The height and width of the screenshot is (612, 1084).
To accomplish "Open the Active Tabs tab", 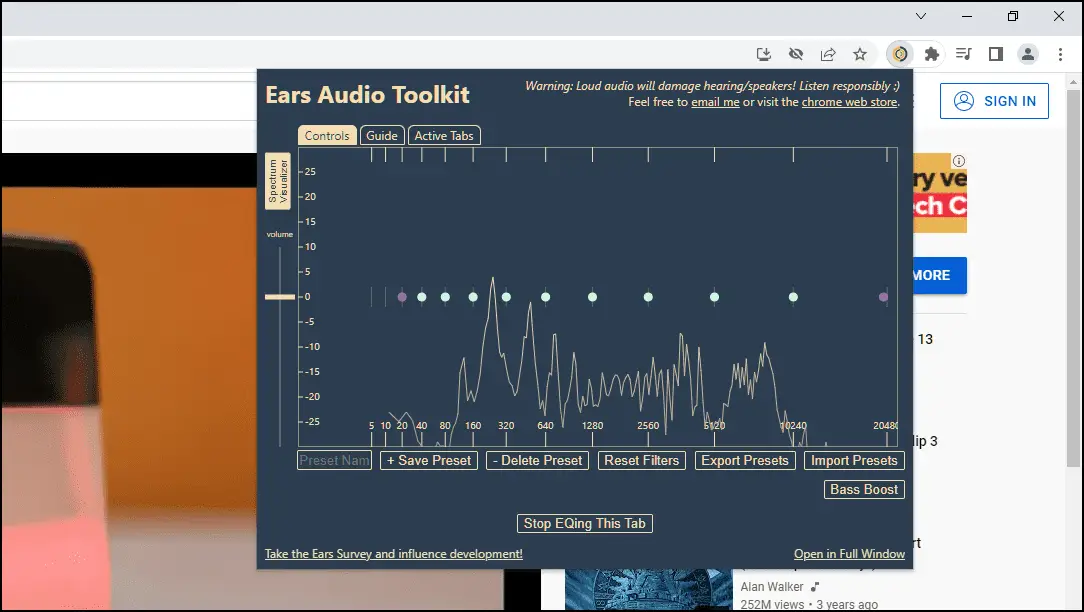I will click(444, 136).
